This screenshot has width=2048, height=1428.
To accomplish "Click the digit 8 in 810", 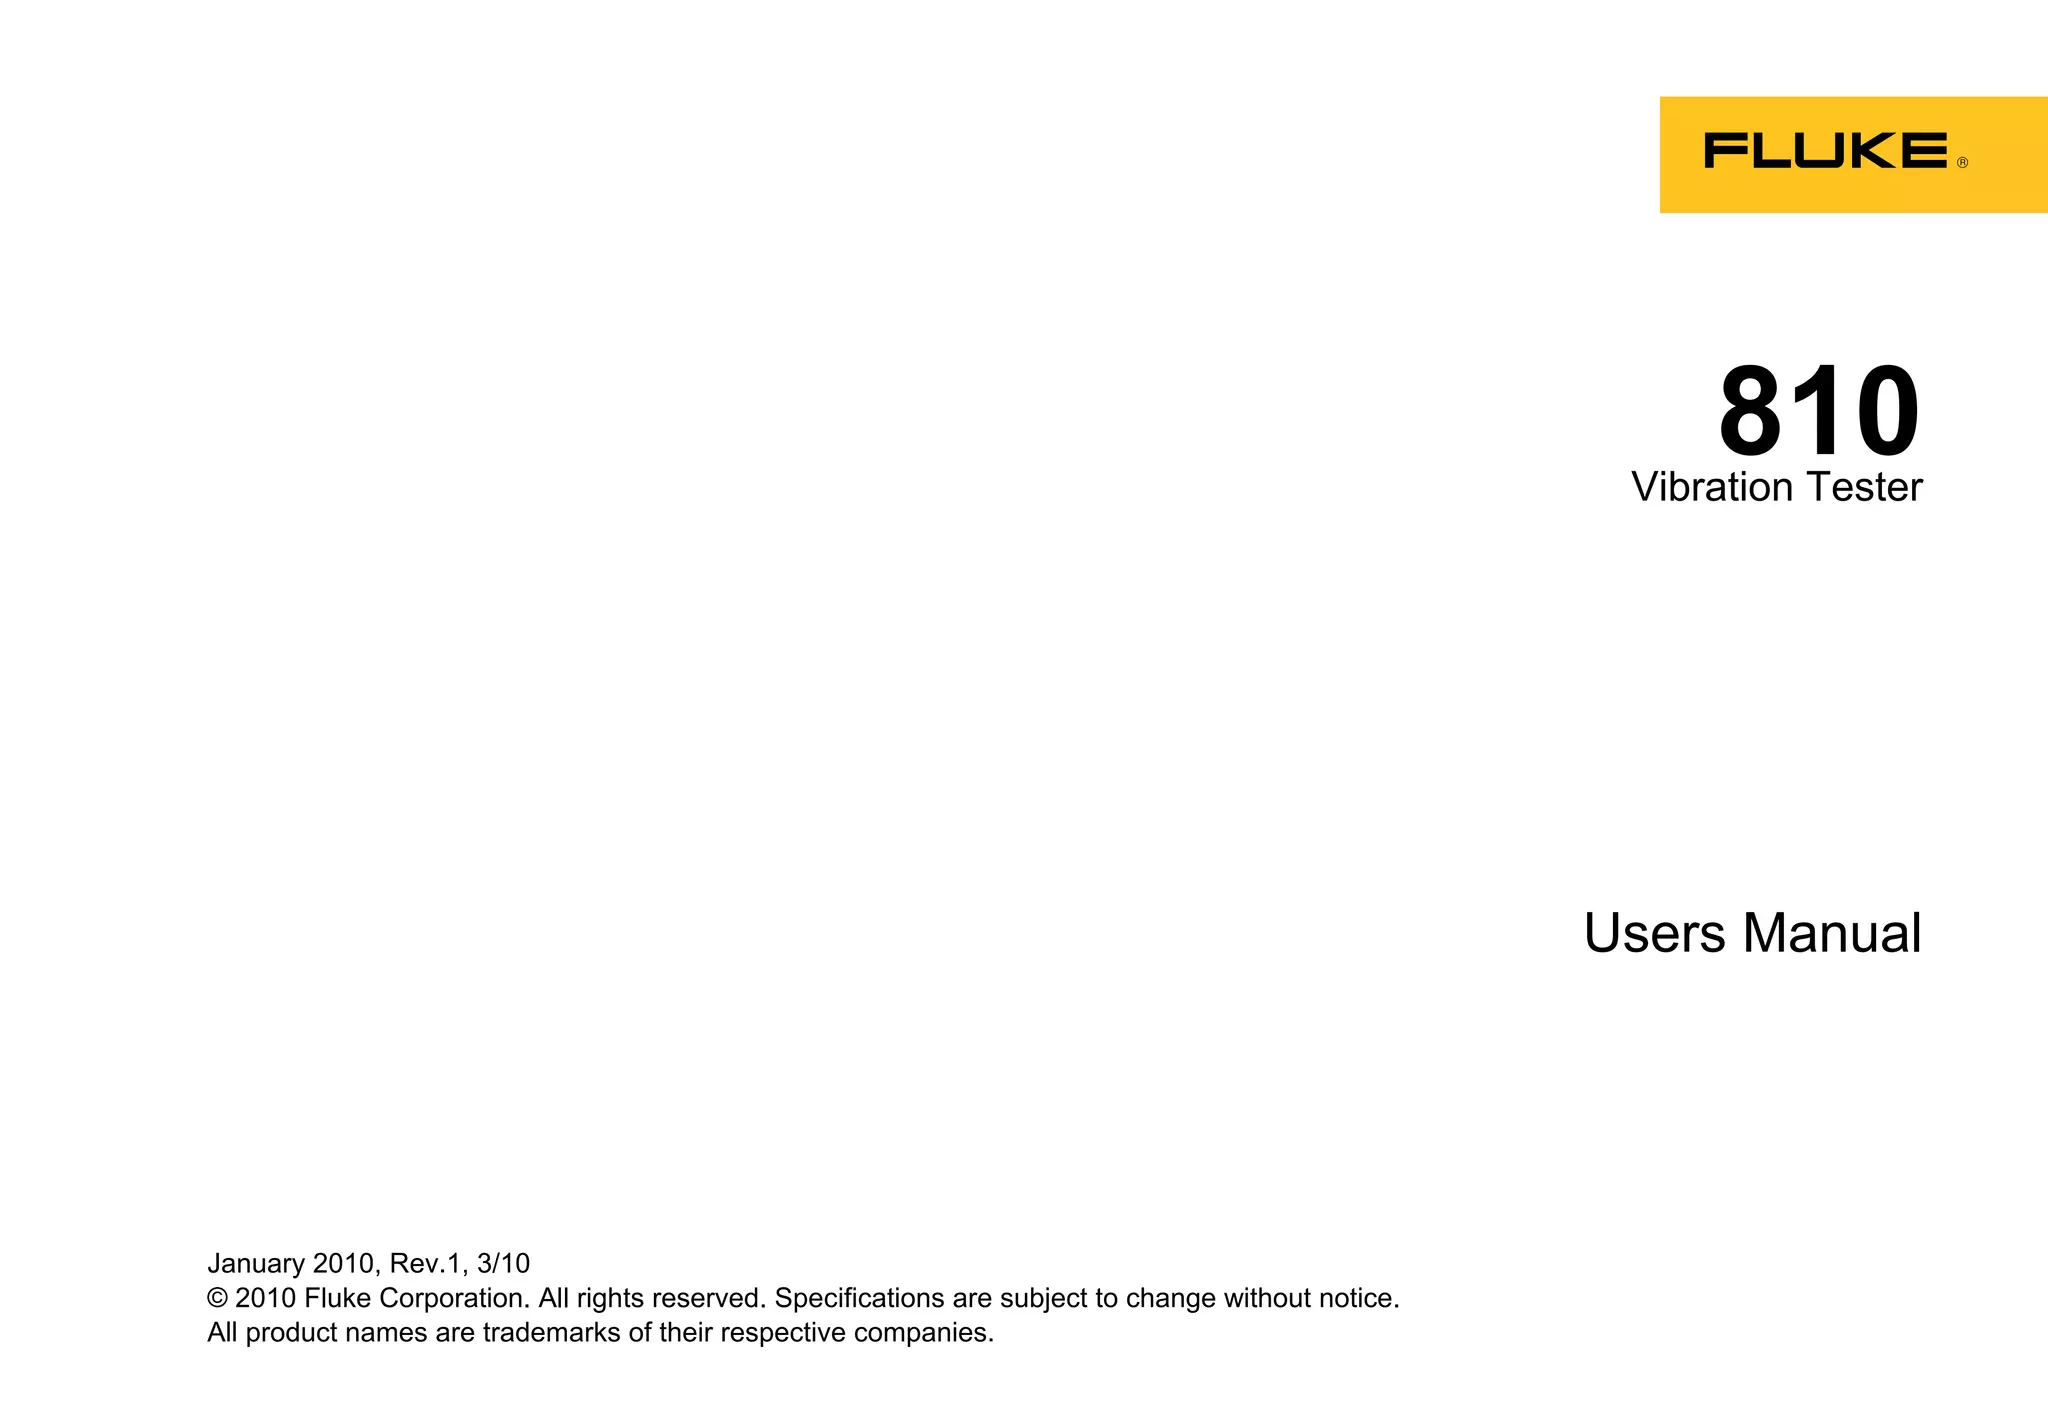I will tap(1750, 411).
